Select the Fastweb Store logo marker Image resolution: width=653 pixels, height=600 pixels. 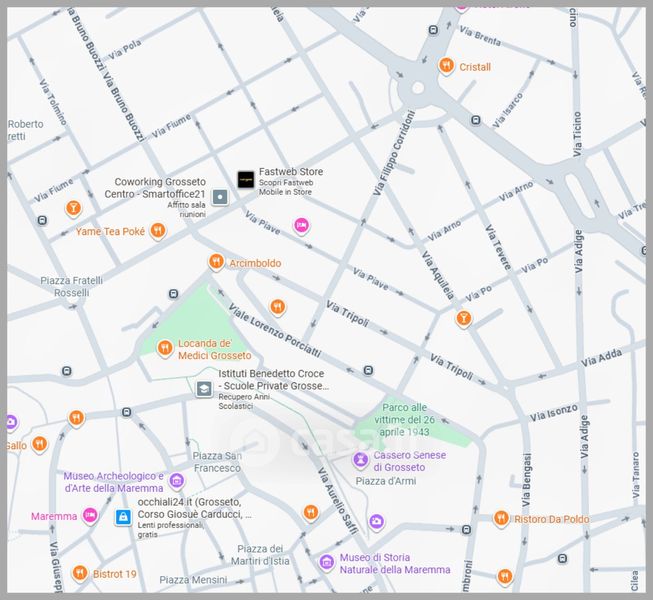(245, 180)
